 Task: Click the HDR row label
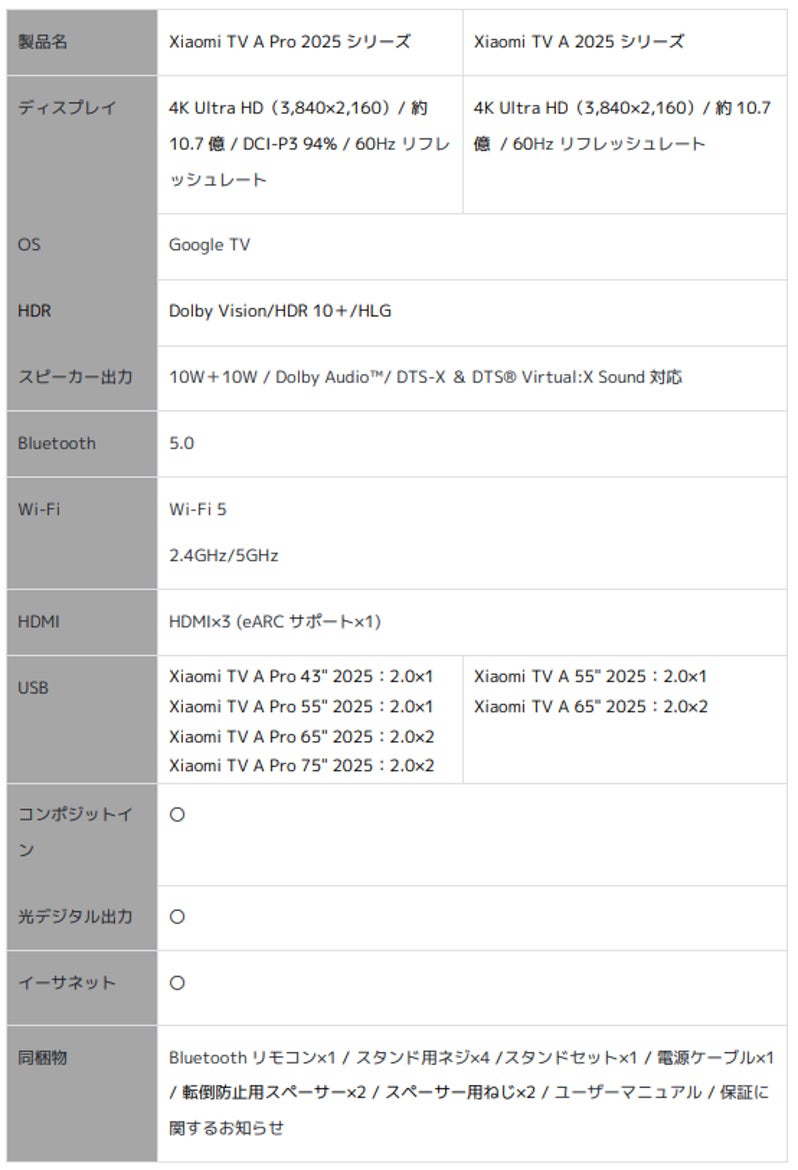pyautogui.click(x=34, y=311)
